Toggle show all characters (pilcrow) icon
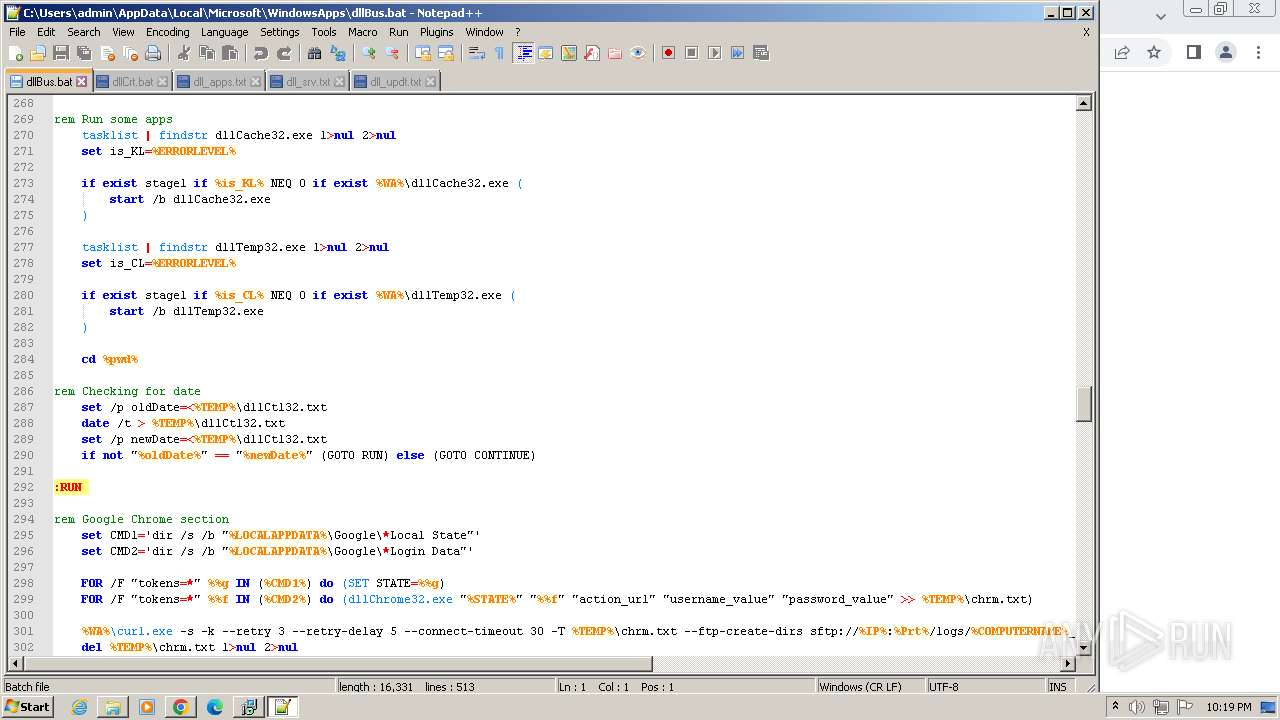This screenshot has width=1280, height=720. pos(500,53)
